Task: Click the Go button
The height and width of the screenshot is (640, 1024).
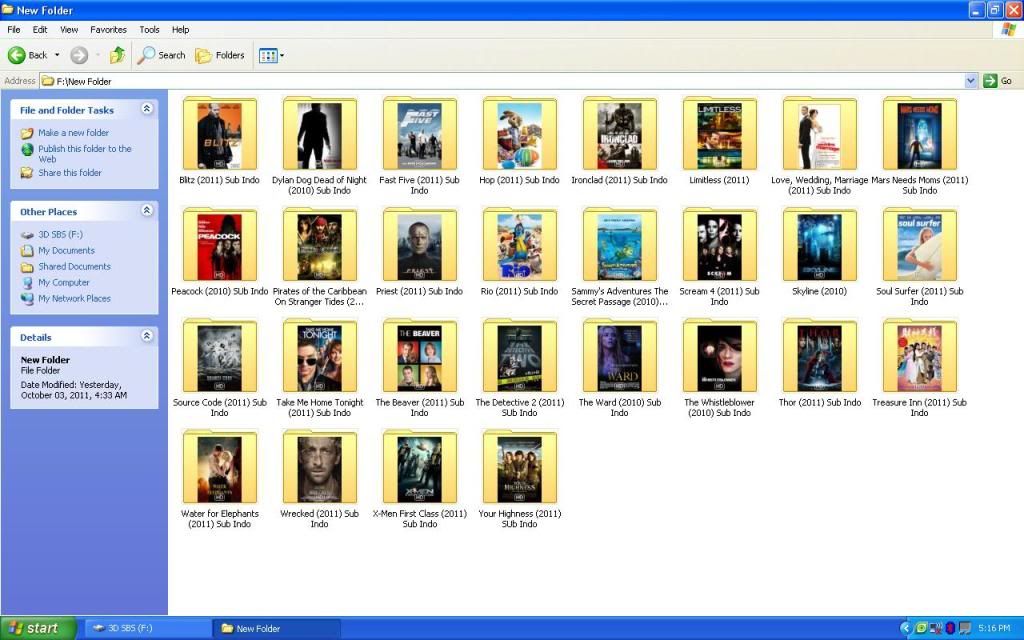Action: [x=998, y=81]
